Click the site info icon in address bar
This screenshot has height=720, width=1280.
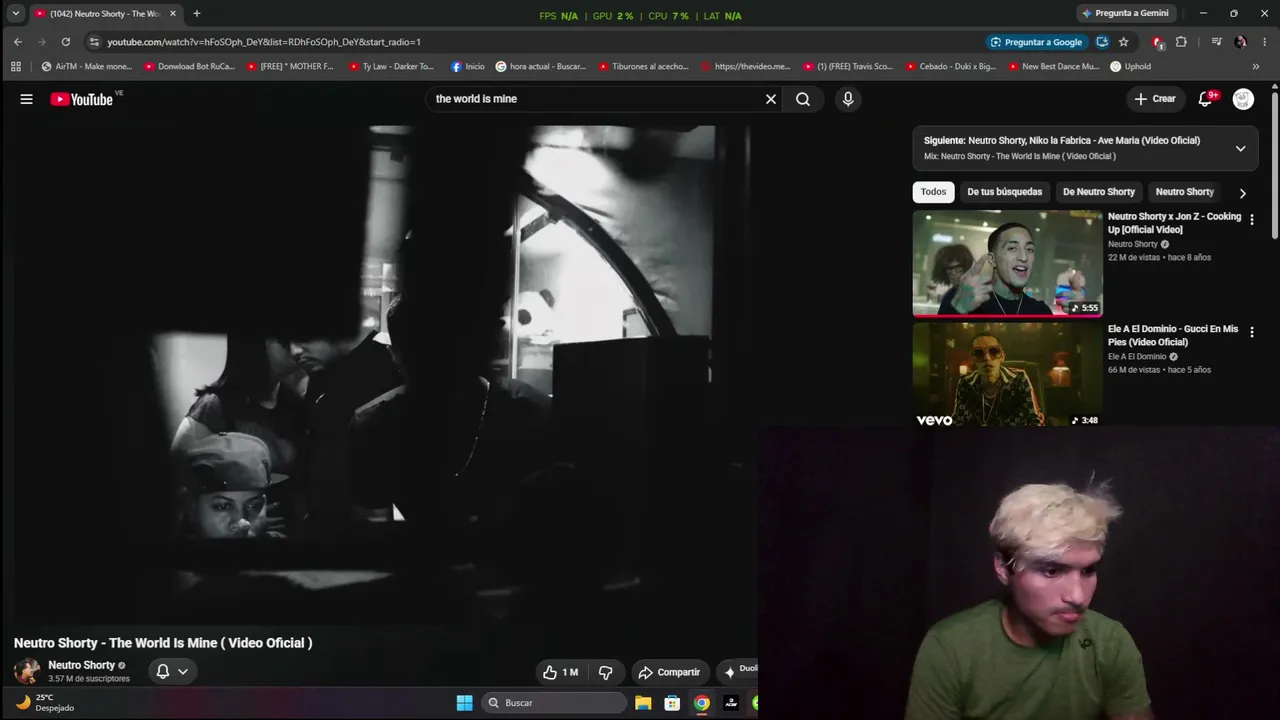(x=94, y=42)
